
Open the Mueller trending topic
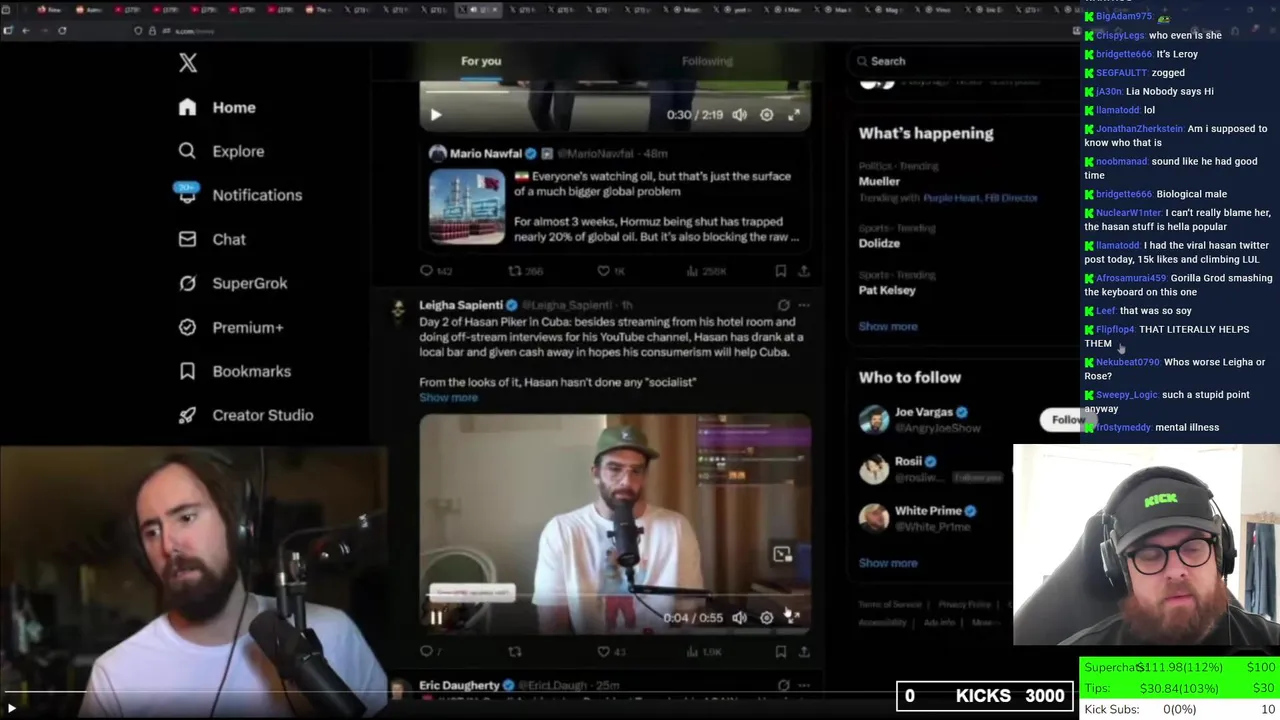pyautogui.click(x=879, y=181)
